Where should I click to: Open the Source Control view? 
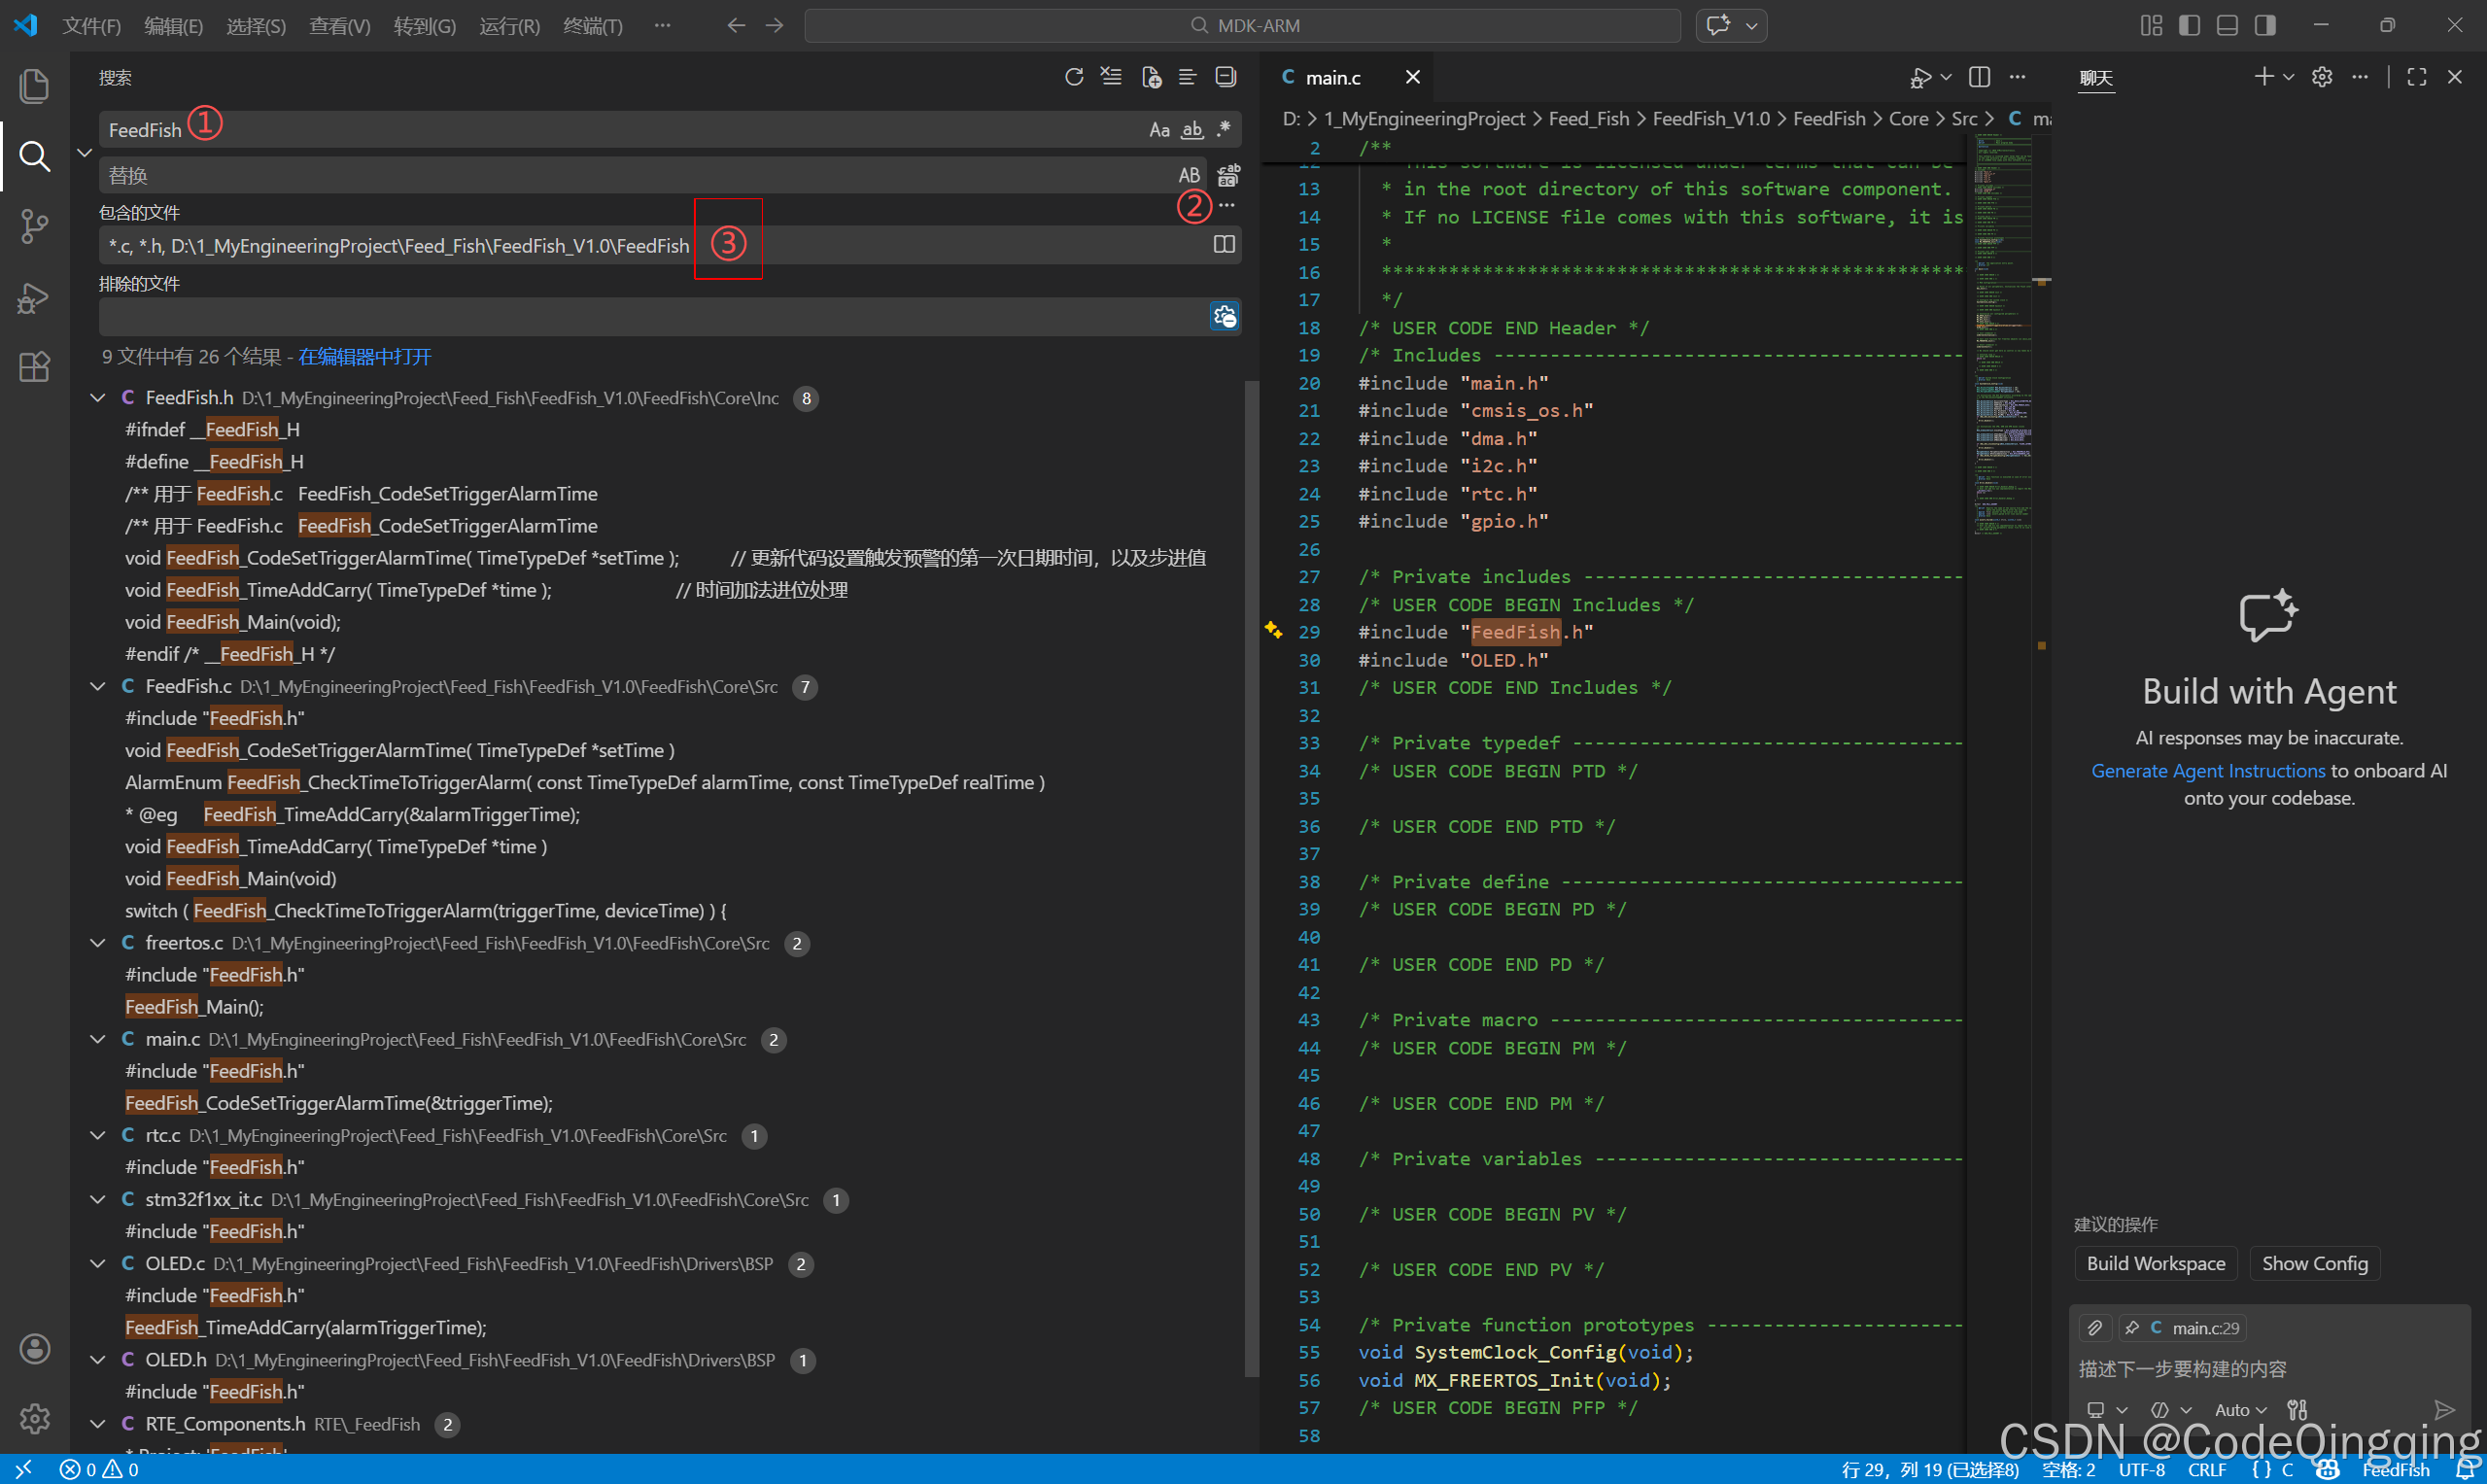point(34,227)
